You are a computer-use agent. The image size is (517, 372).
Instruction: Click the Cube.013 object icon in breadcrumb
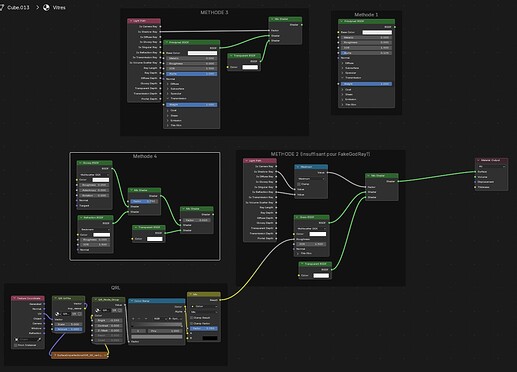point(2,7)
